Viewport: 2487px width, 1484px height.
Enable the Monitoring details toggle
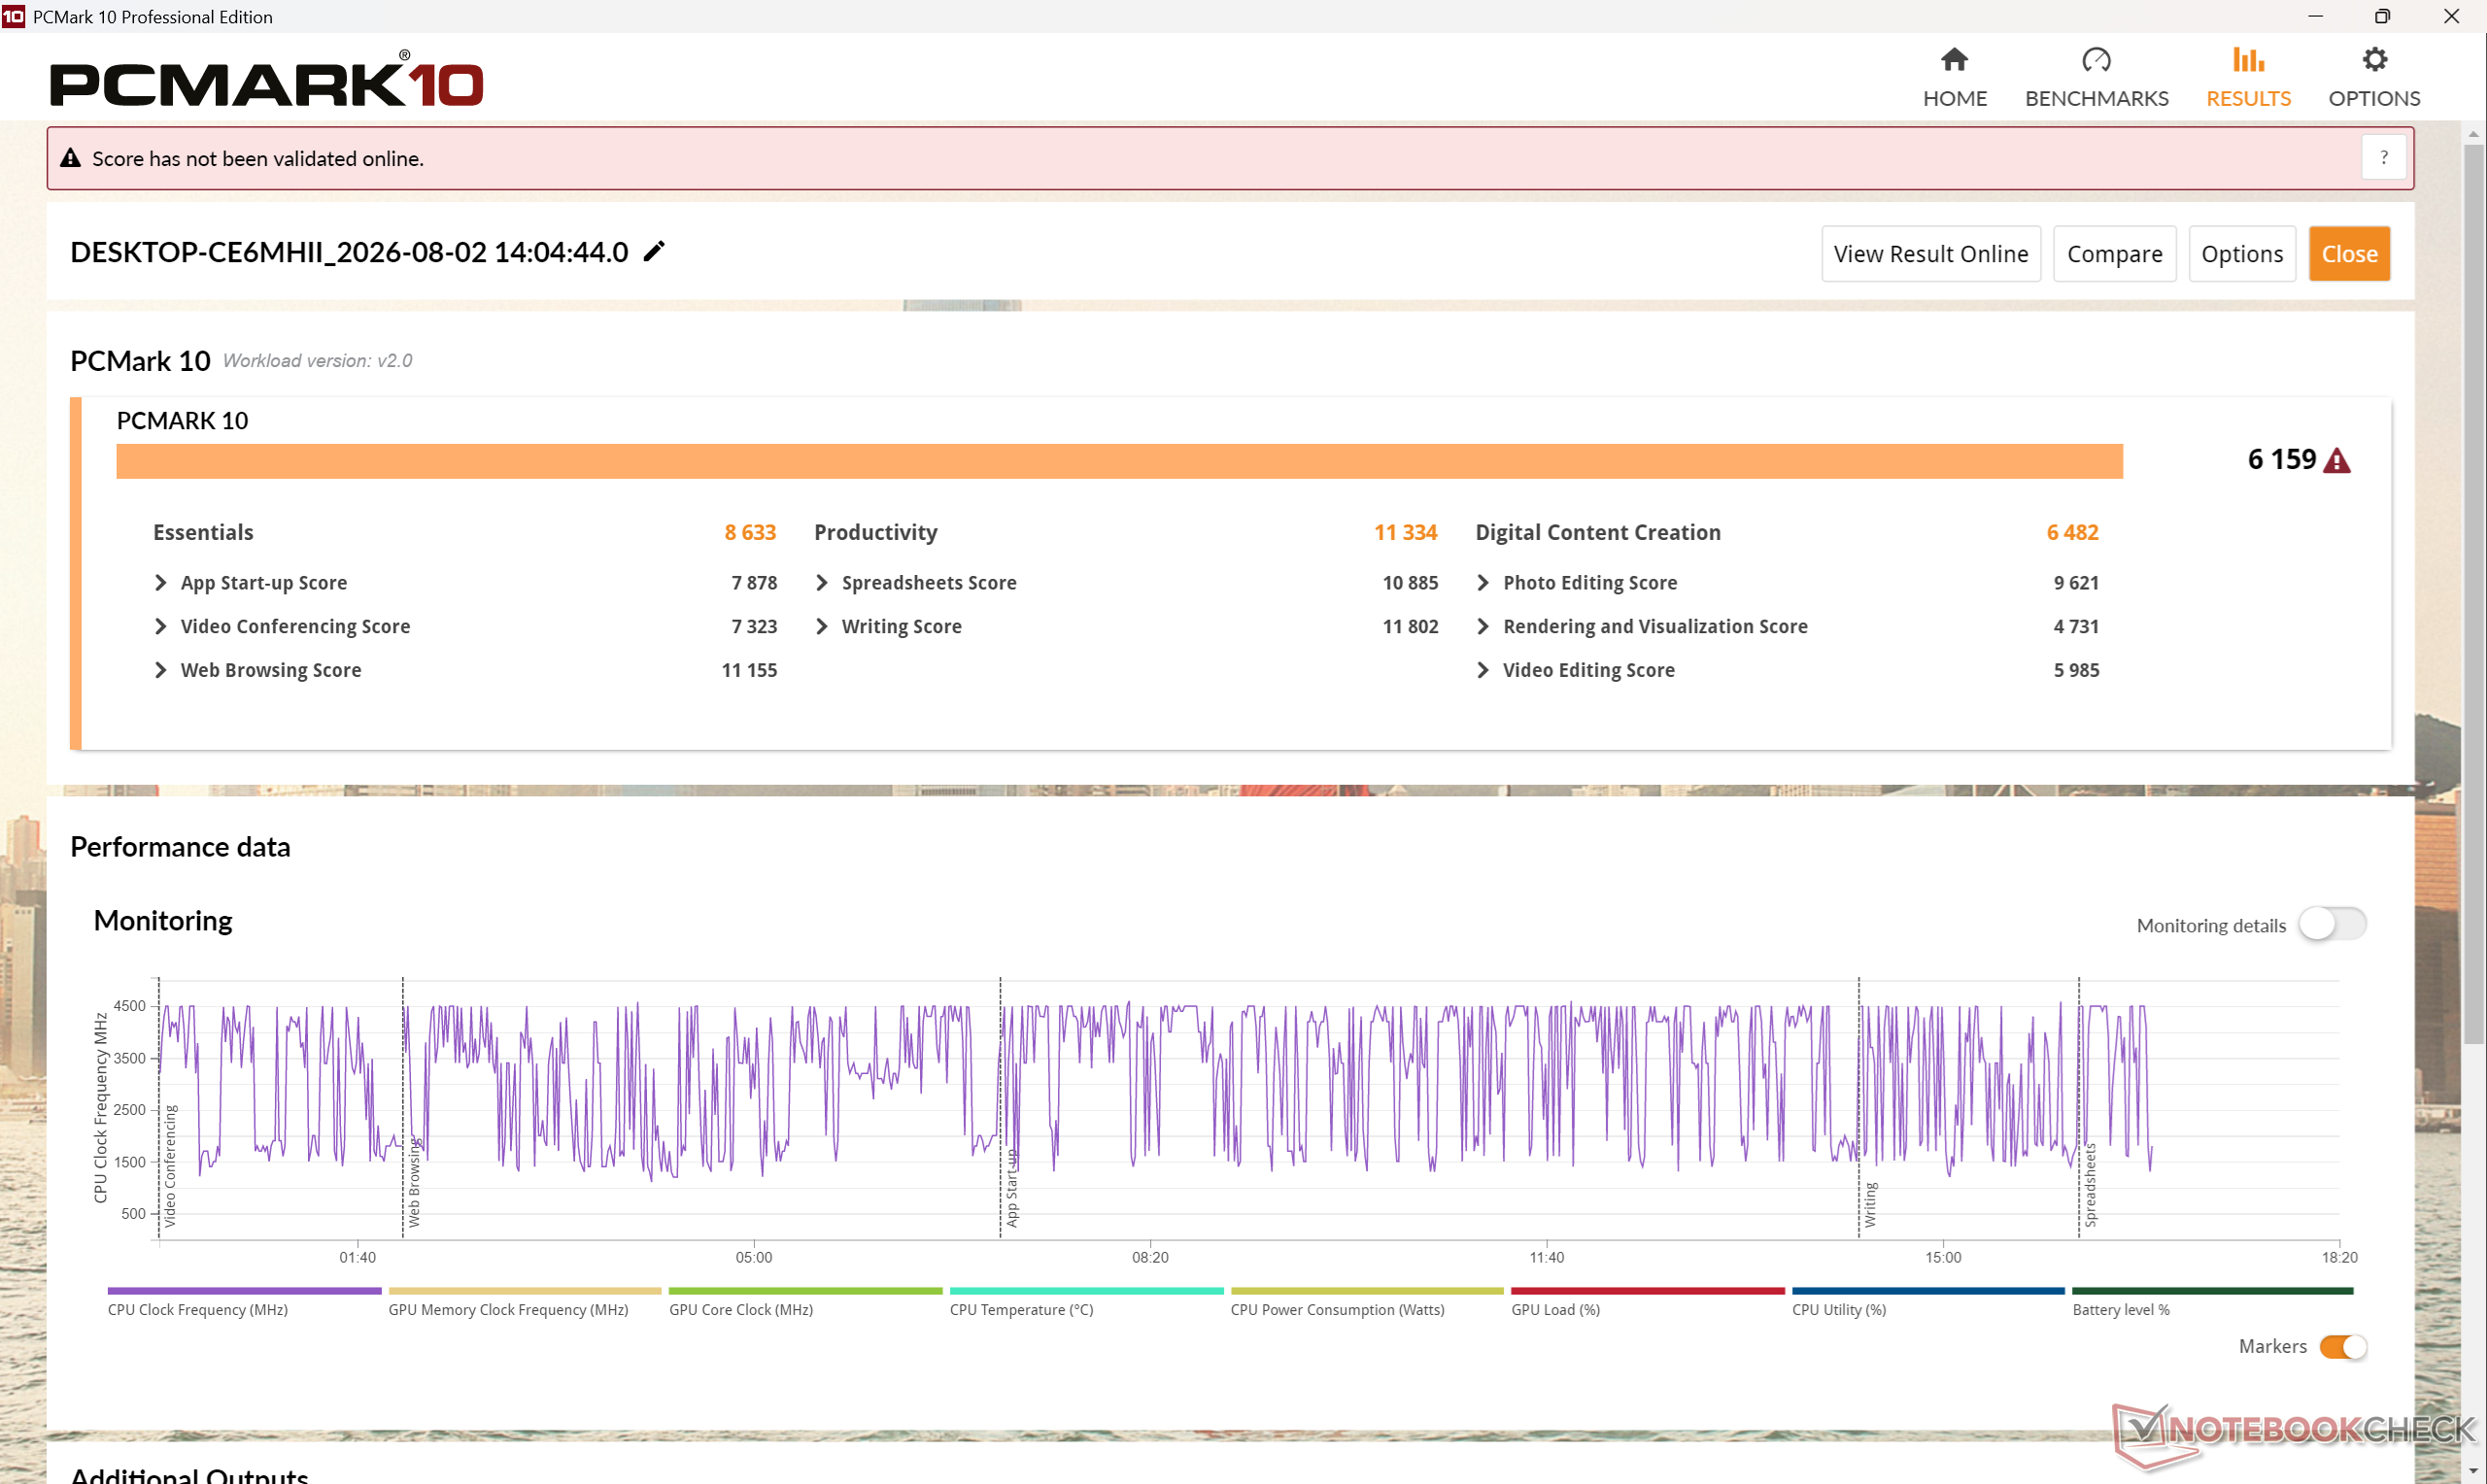(2331, 924)
